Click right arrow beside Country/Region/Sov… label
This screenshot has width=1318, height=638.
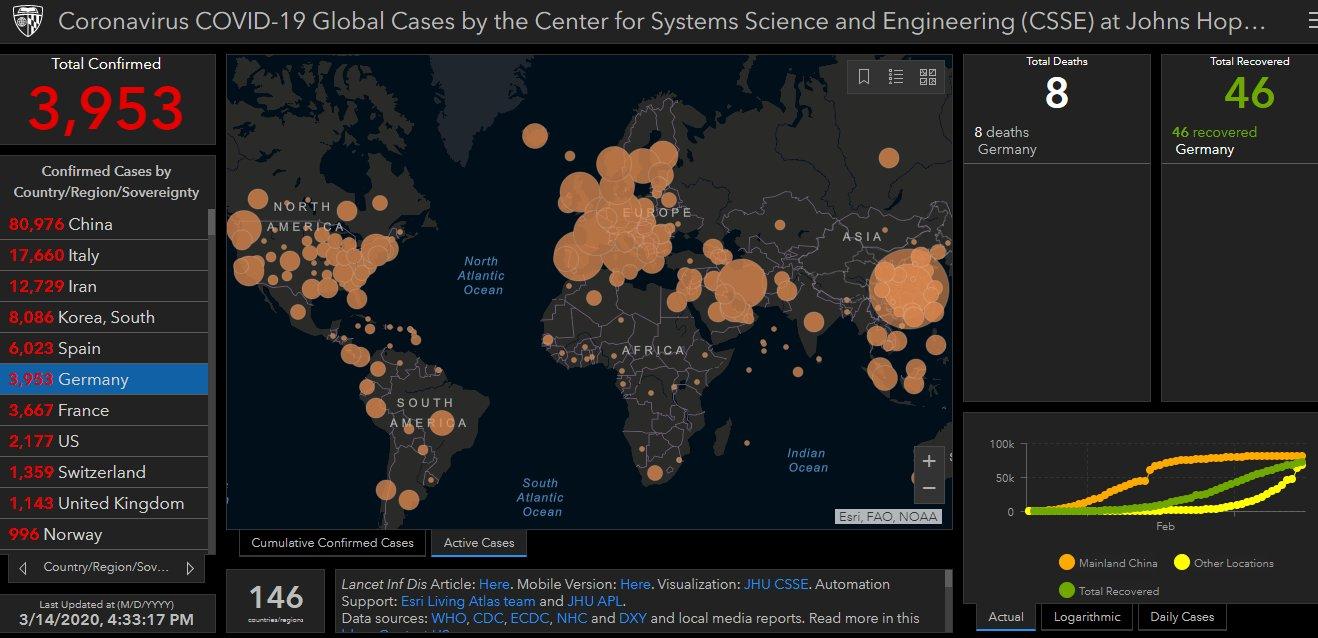tap(190, 568)
